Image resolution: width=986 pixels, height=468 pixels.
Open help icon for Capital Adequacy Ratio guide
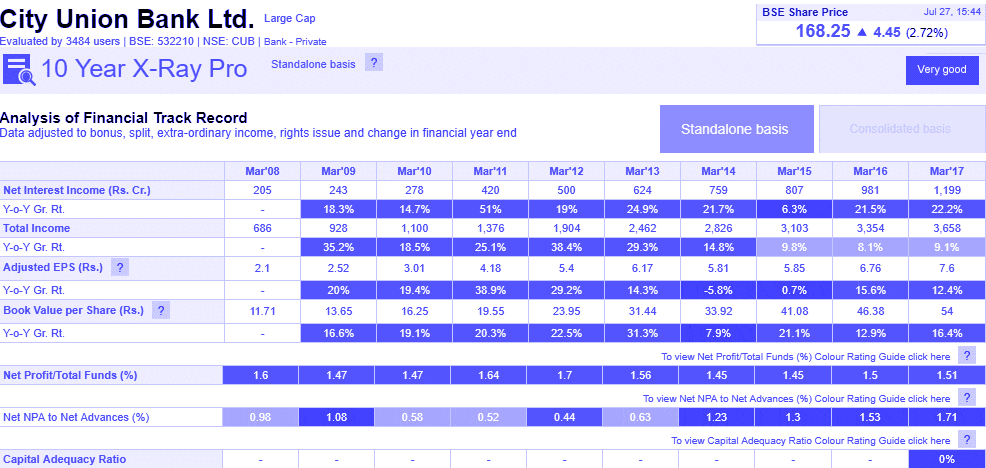tap(967, 440)
